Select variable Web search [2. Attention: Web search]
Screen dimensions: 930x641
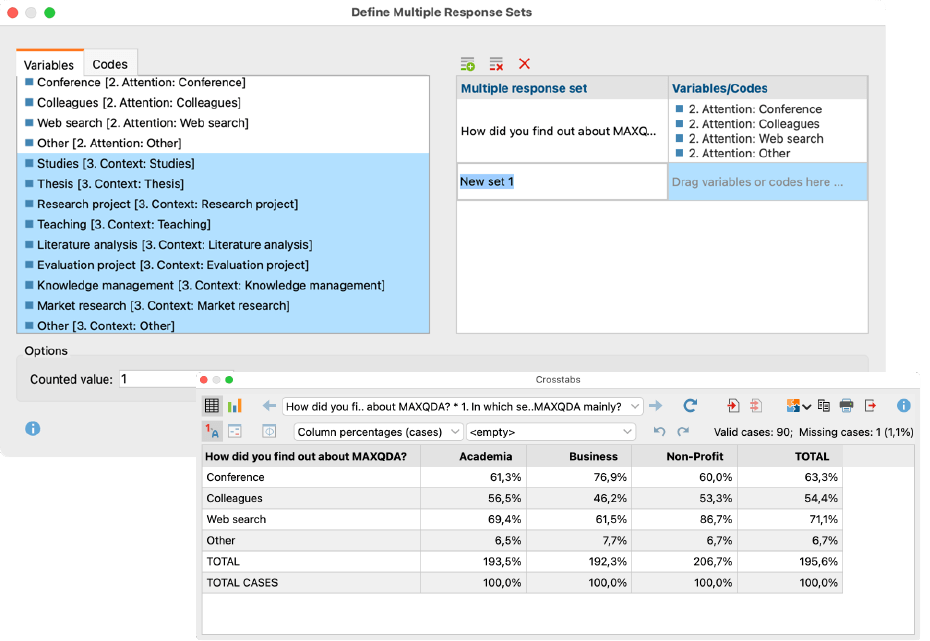pos(223,123)
